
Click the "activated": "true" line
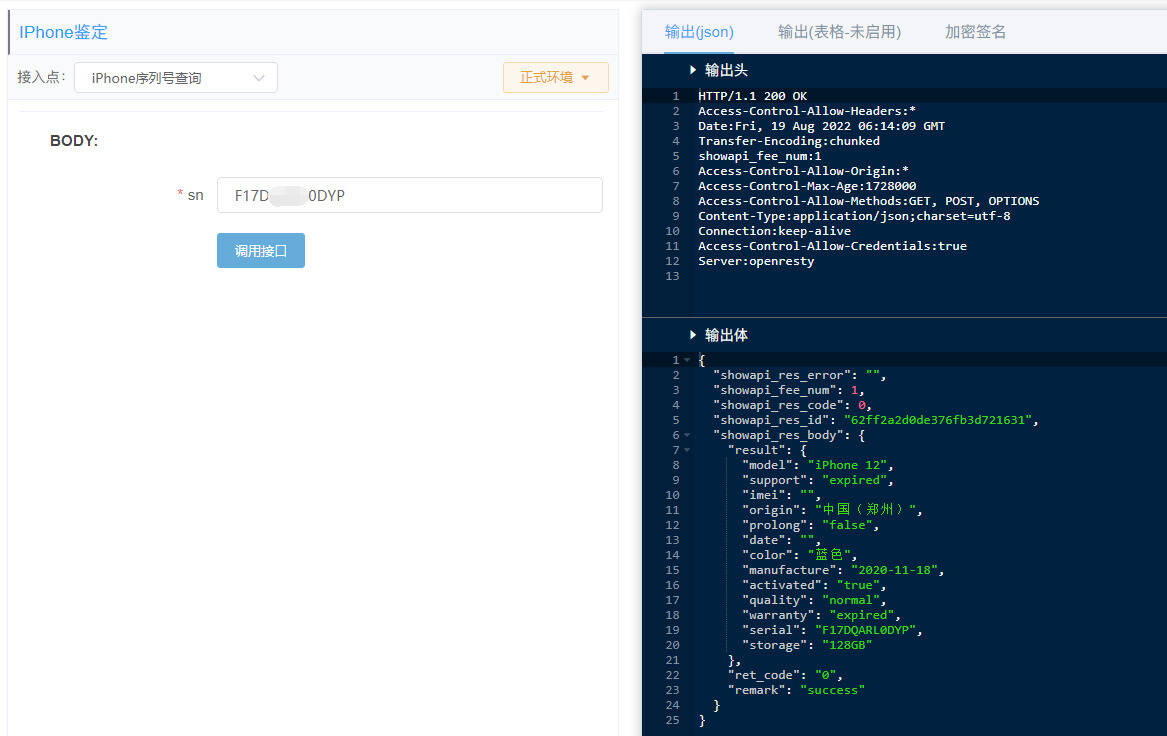(814, 585)
